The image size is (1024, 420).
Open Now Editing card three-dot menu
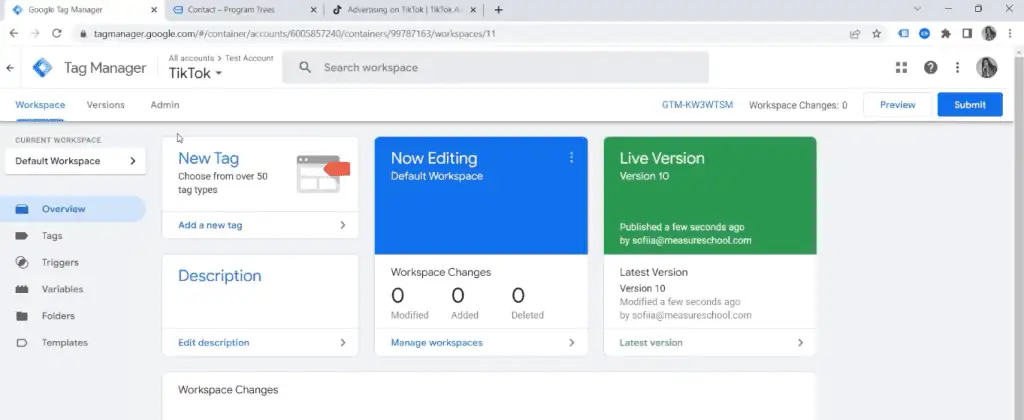571,157
